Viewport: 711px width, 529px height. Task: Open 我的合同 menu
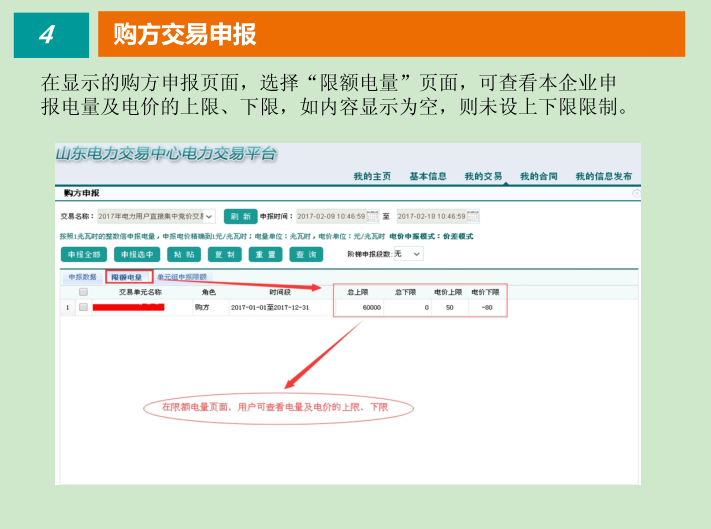pyautogui.click(x=539, y=176)
